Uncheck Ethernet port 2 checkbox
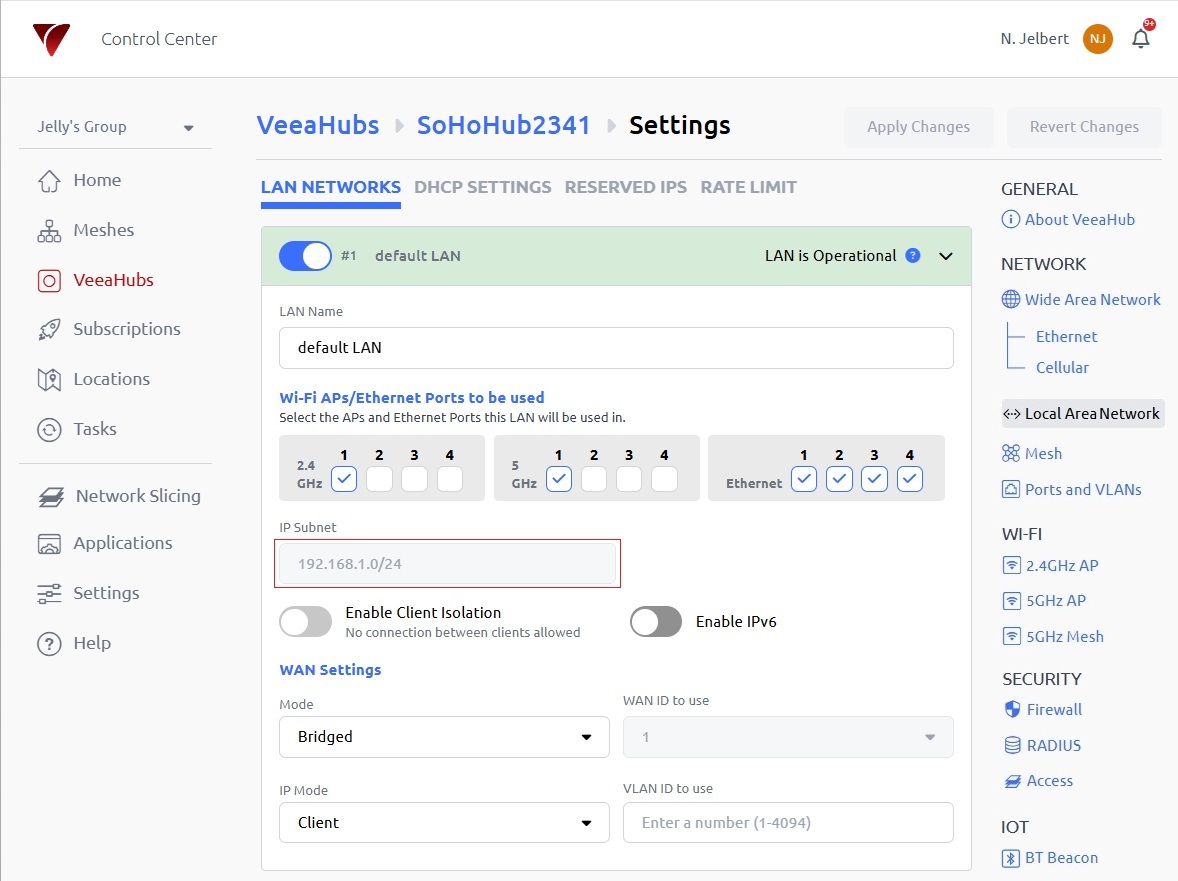The width and height of the screenshot is (1178, 881). [839, 479]
